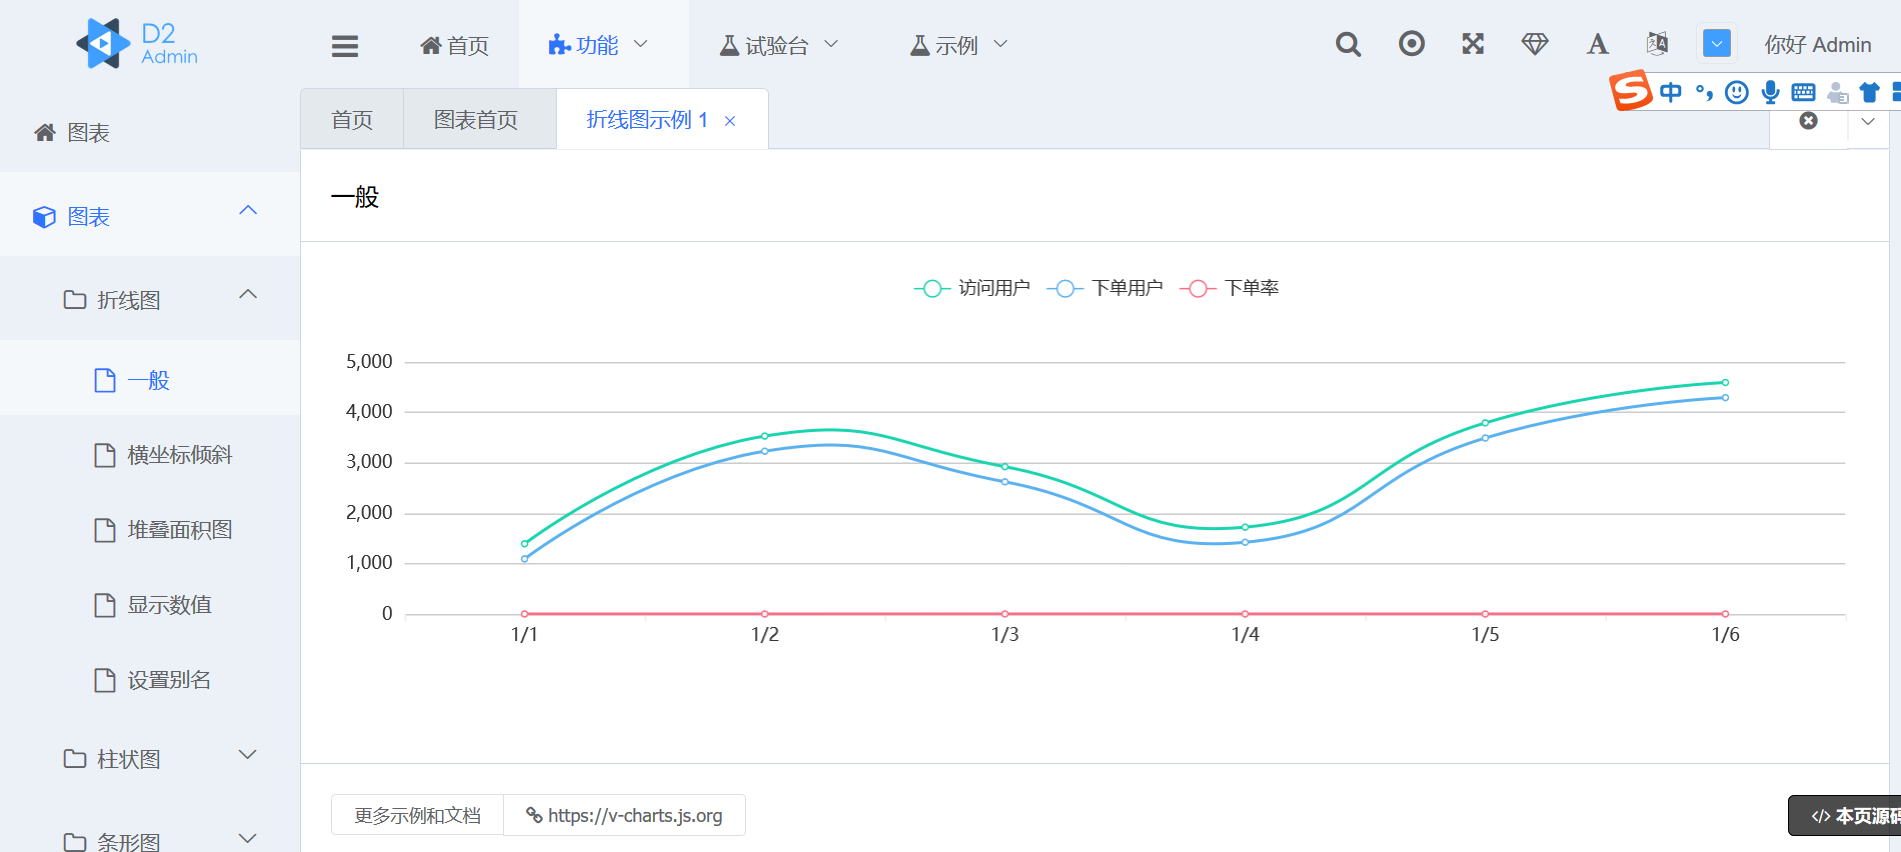Toggle the 下单率 legend series

(x=1229, y=288)
